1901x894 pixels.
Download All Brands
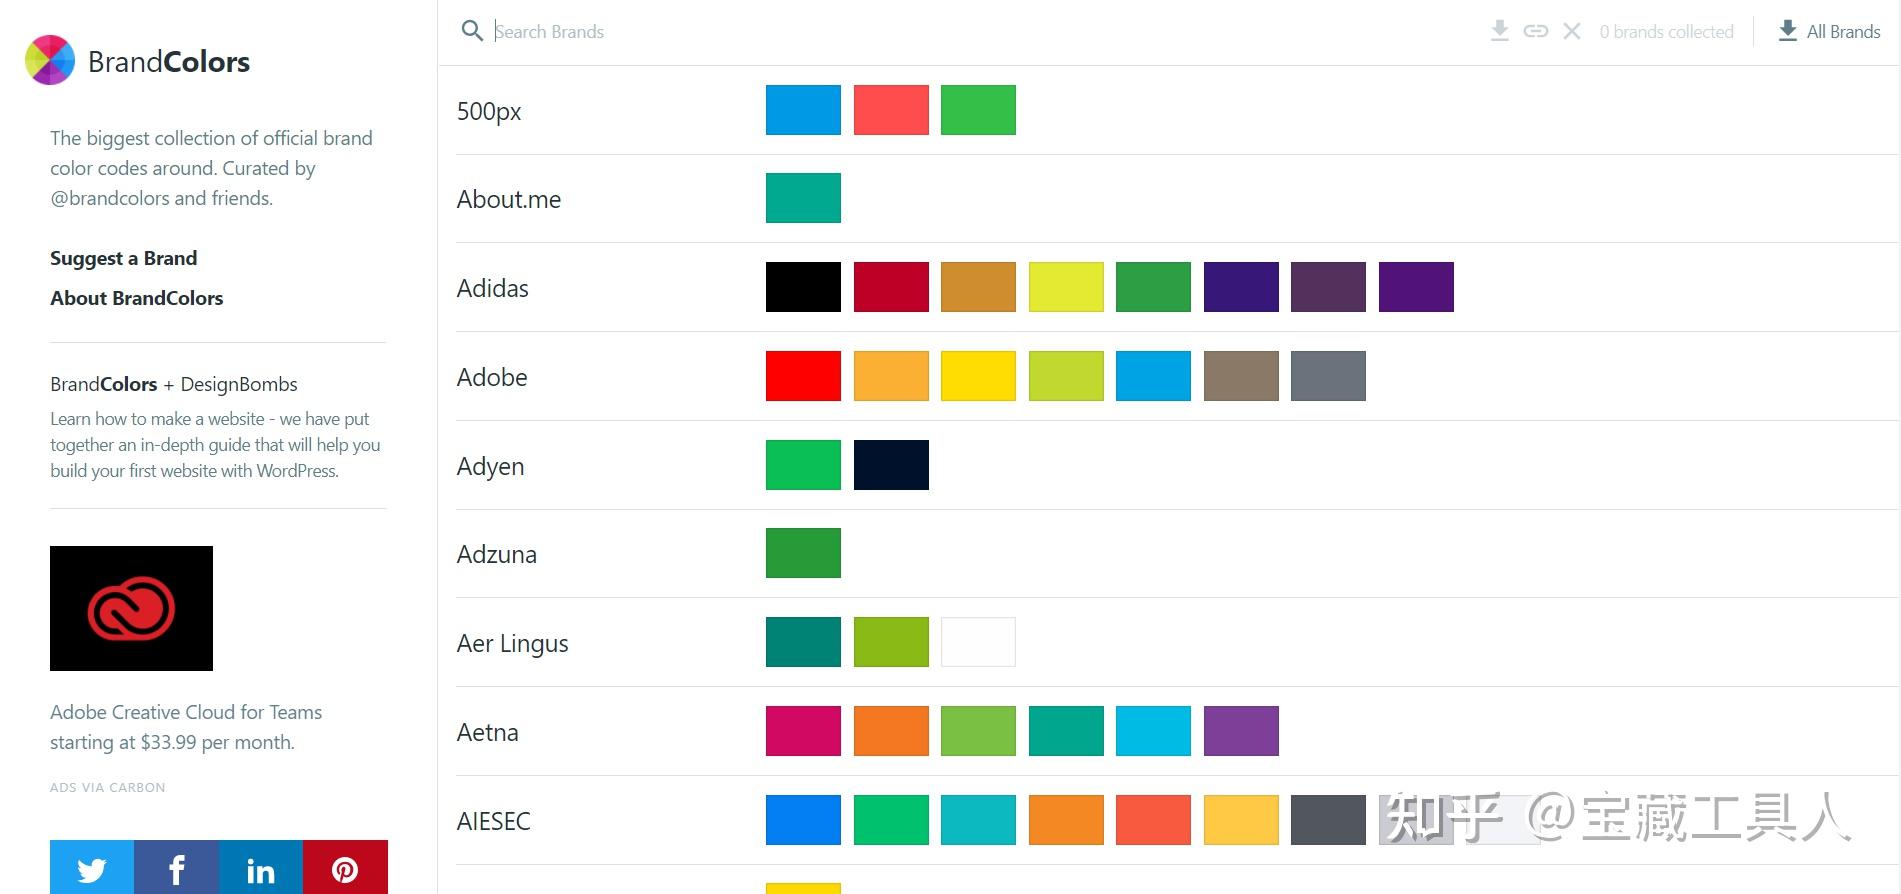point(1829,31)
